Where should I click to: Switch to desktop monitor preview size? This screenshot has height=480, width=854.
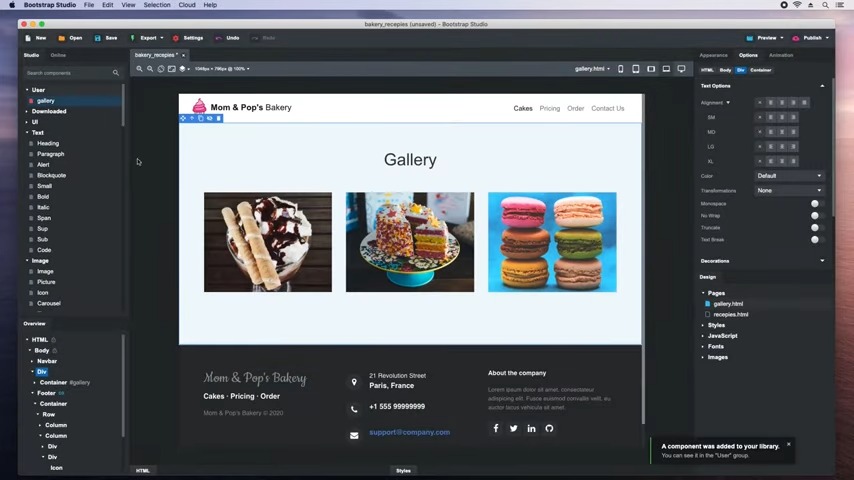coord(681,69)
